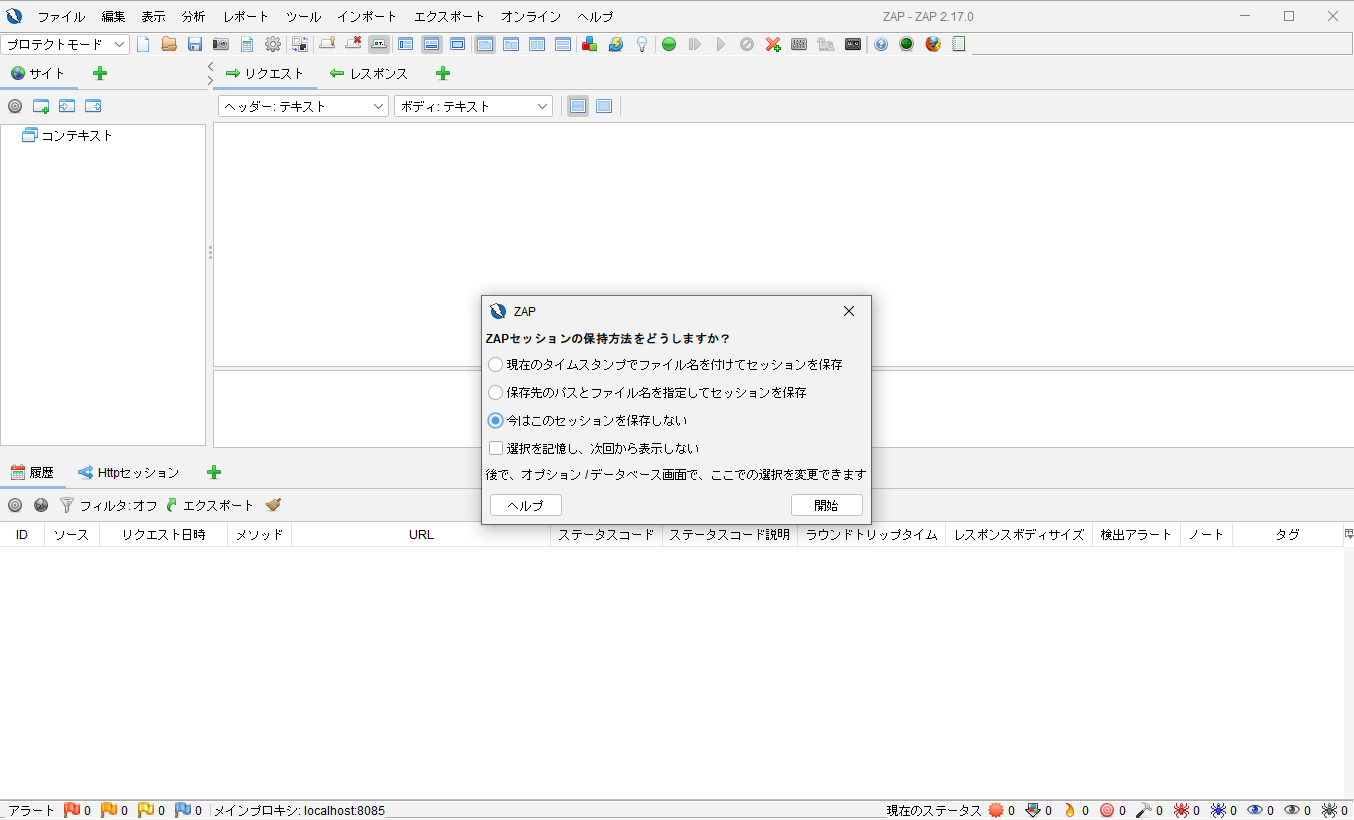
Task: Open the ファイル menu
Action: point(61,17)
